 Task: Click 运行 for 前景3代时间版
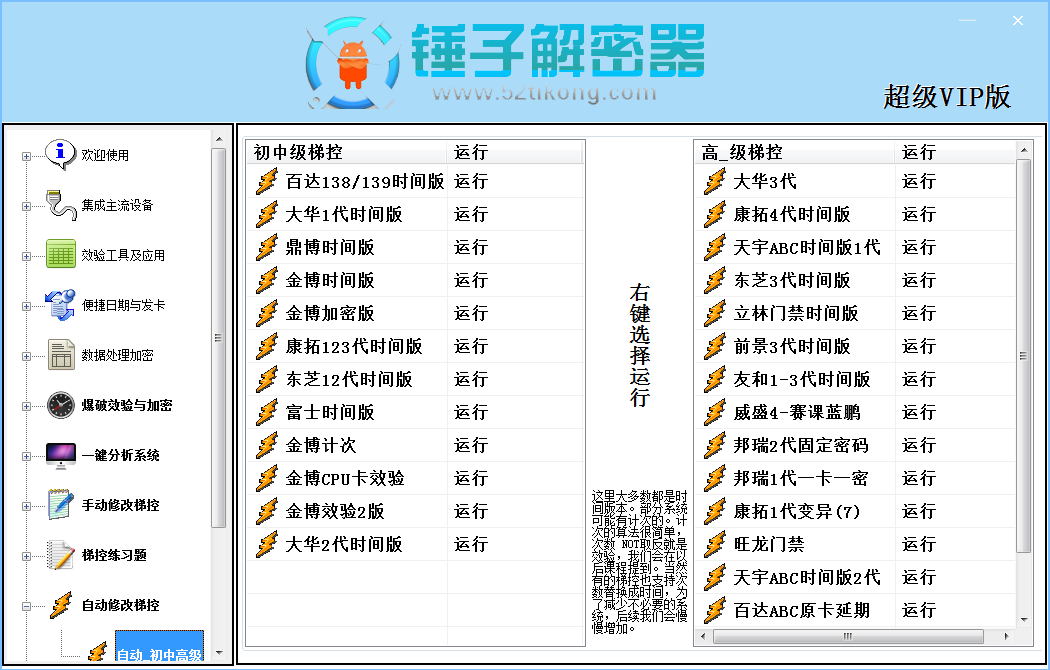[x=919, y=346]
